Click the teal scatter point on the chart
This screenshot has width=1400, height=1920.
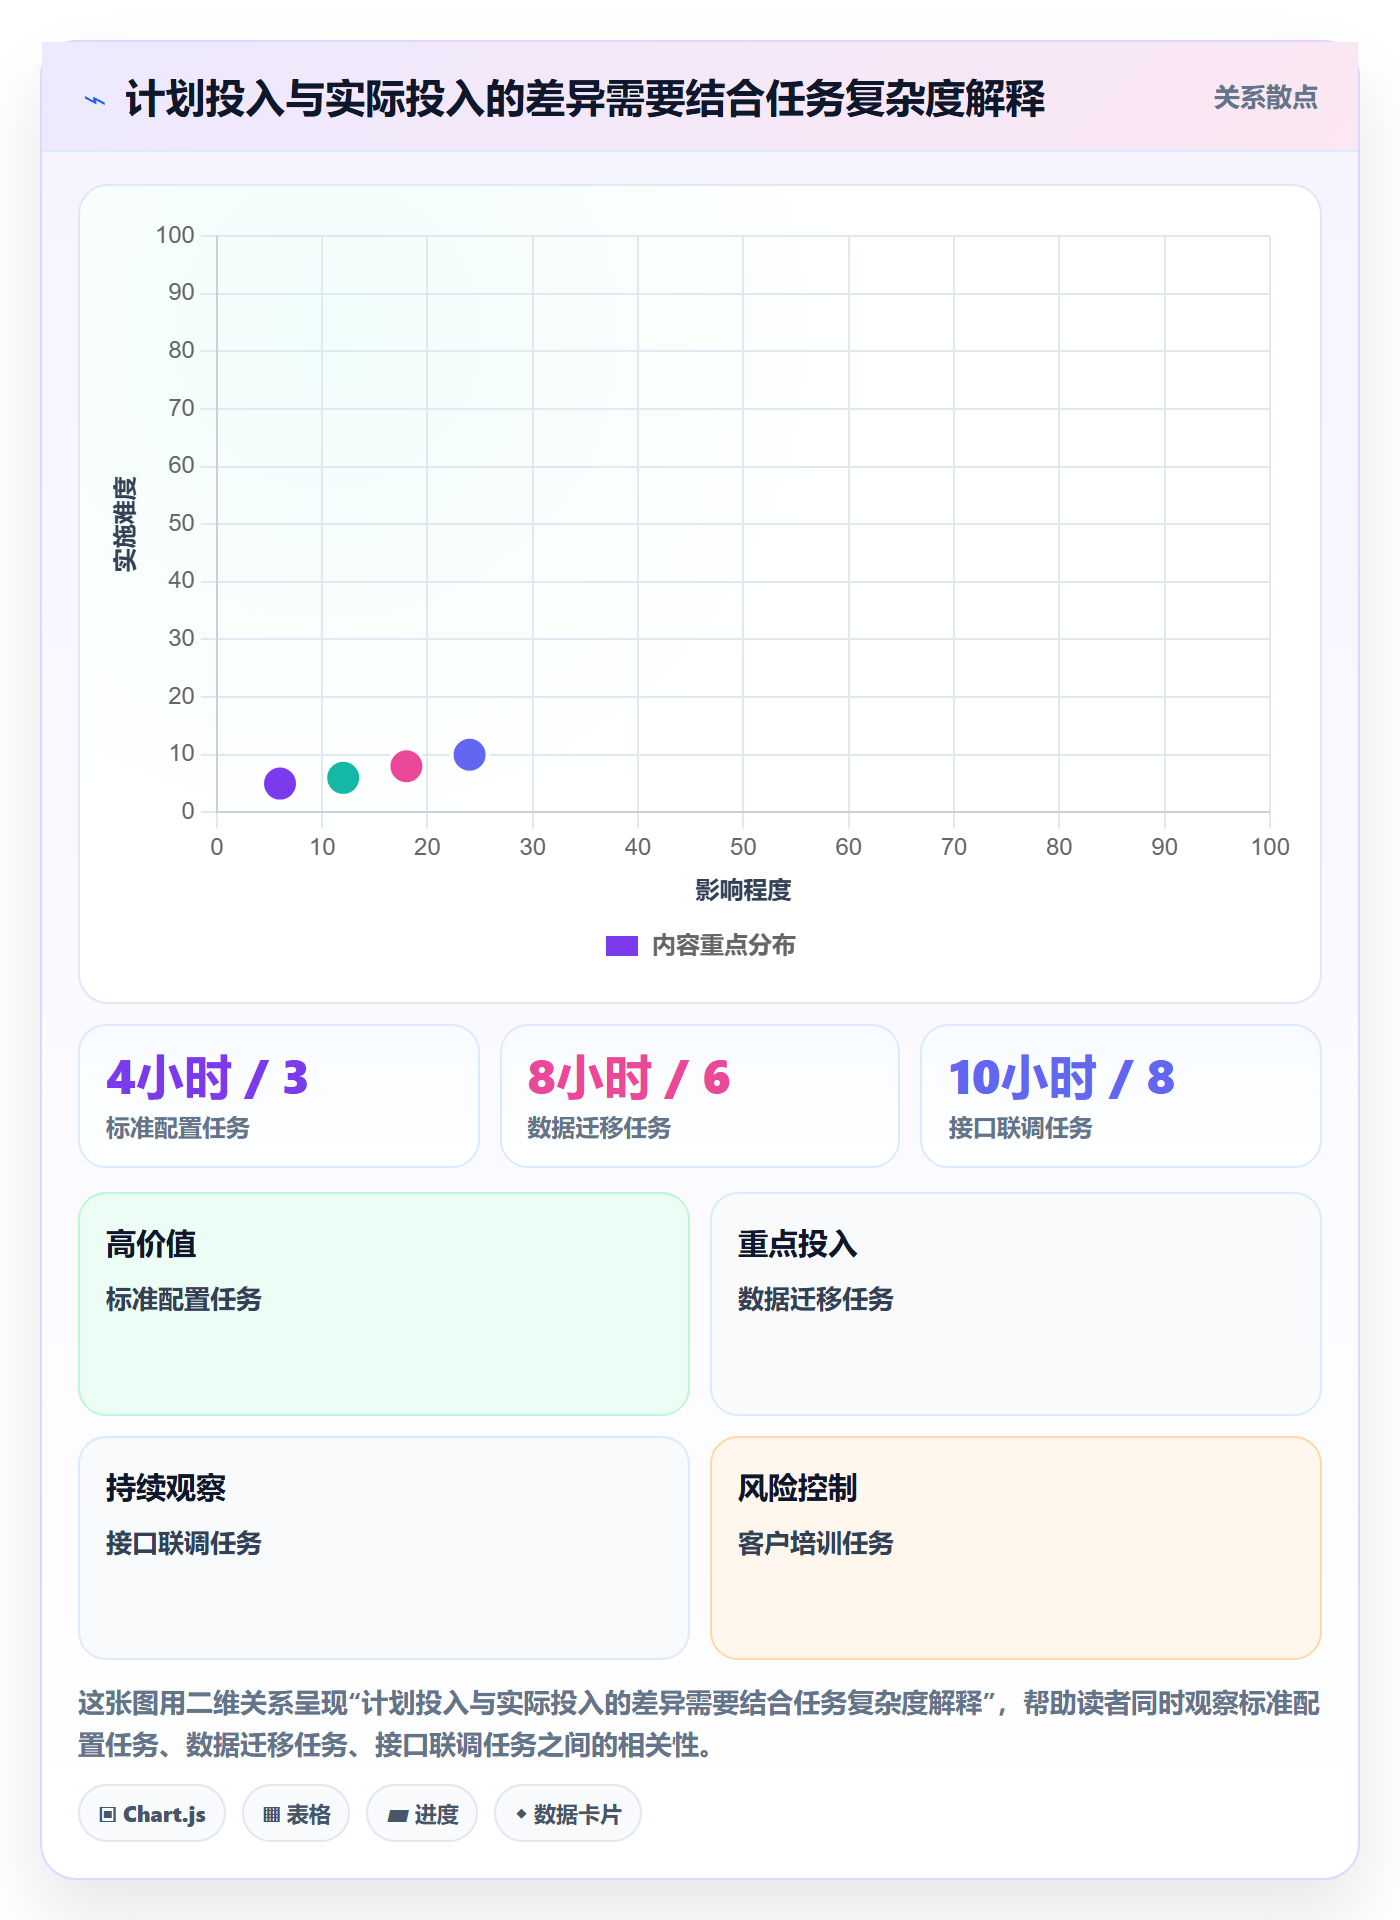point(343,777)
